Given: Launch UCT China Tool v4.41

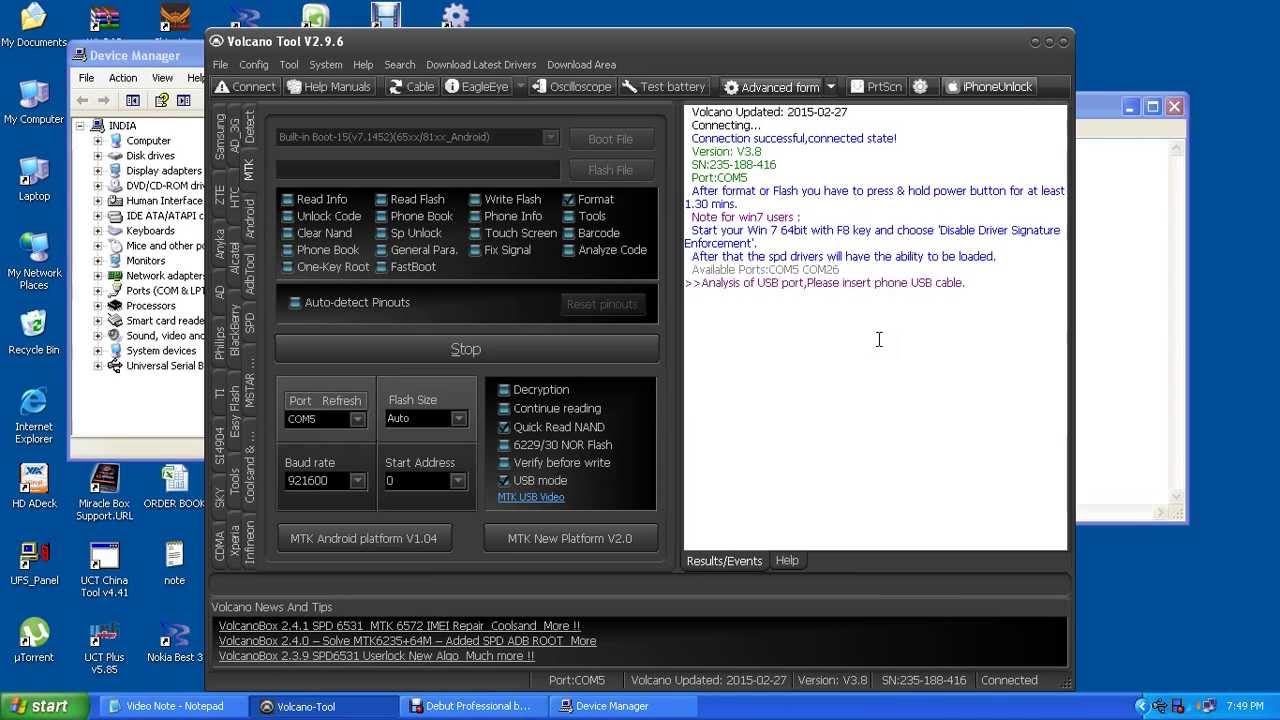Looking at the screenshot, I should point(104,569).
